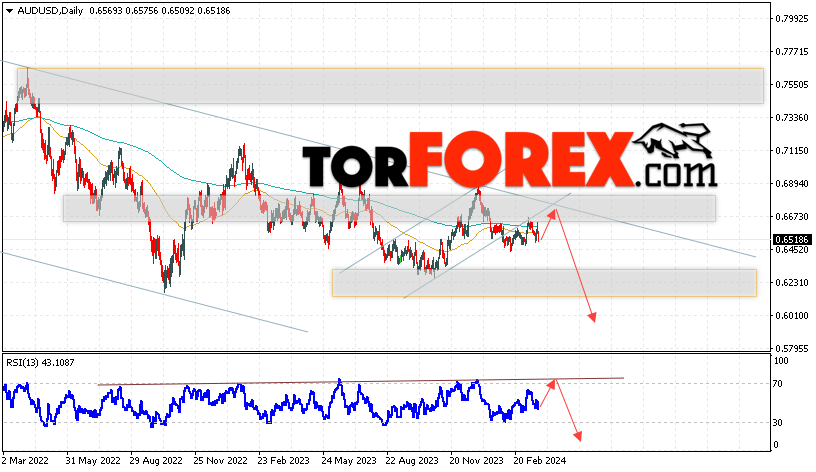Click the bull icon in logo
Image resolution: width=816 pixels, height=472 pixels.
[672, 140]
